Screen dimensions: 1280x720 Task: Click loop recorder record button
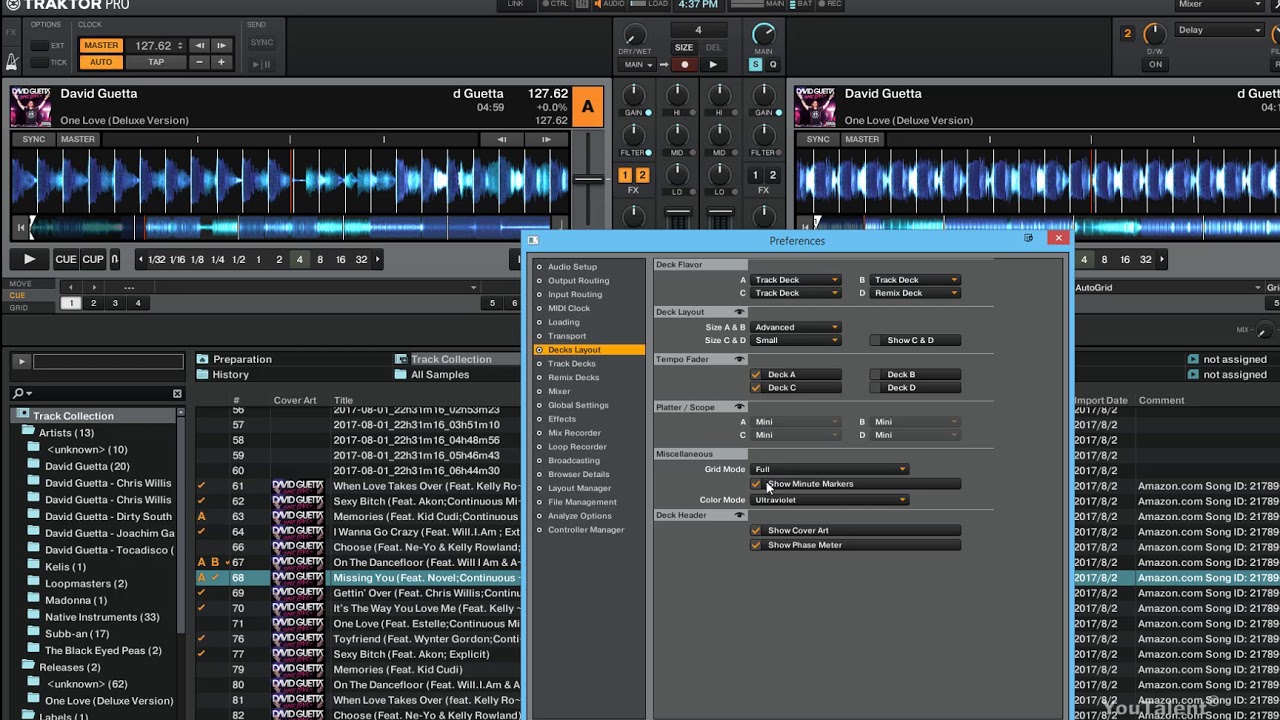click(x=684, y=65)
